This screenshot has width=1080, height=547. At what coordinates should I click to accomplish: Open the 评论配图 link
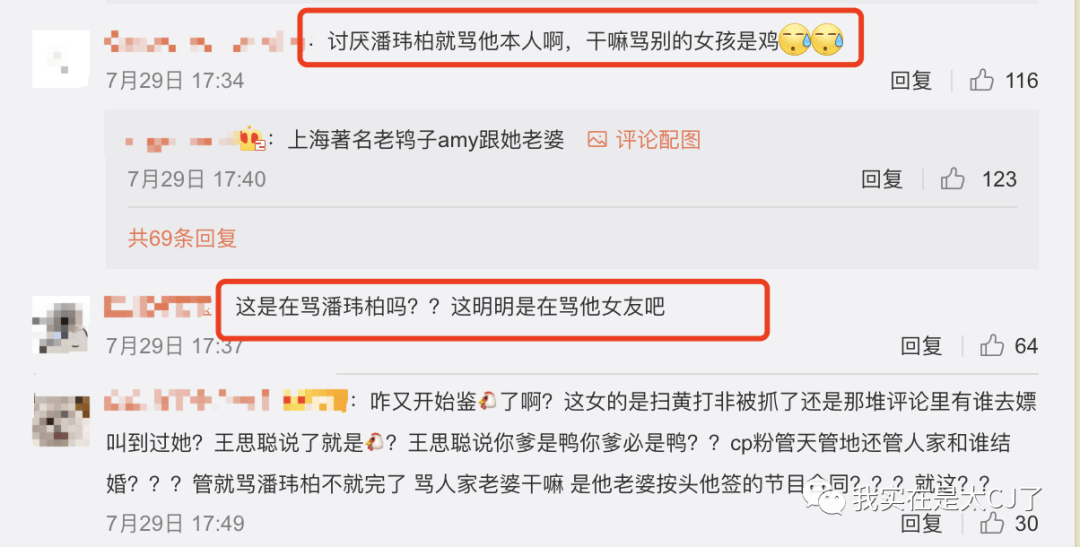658,140
